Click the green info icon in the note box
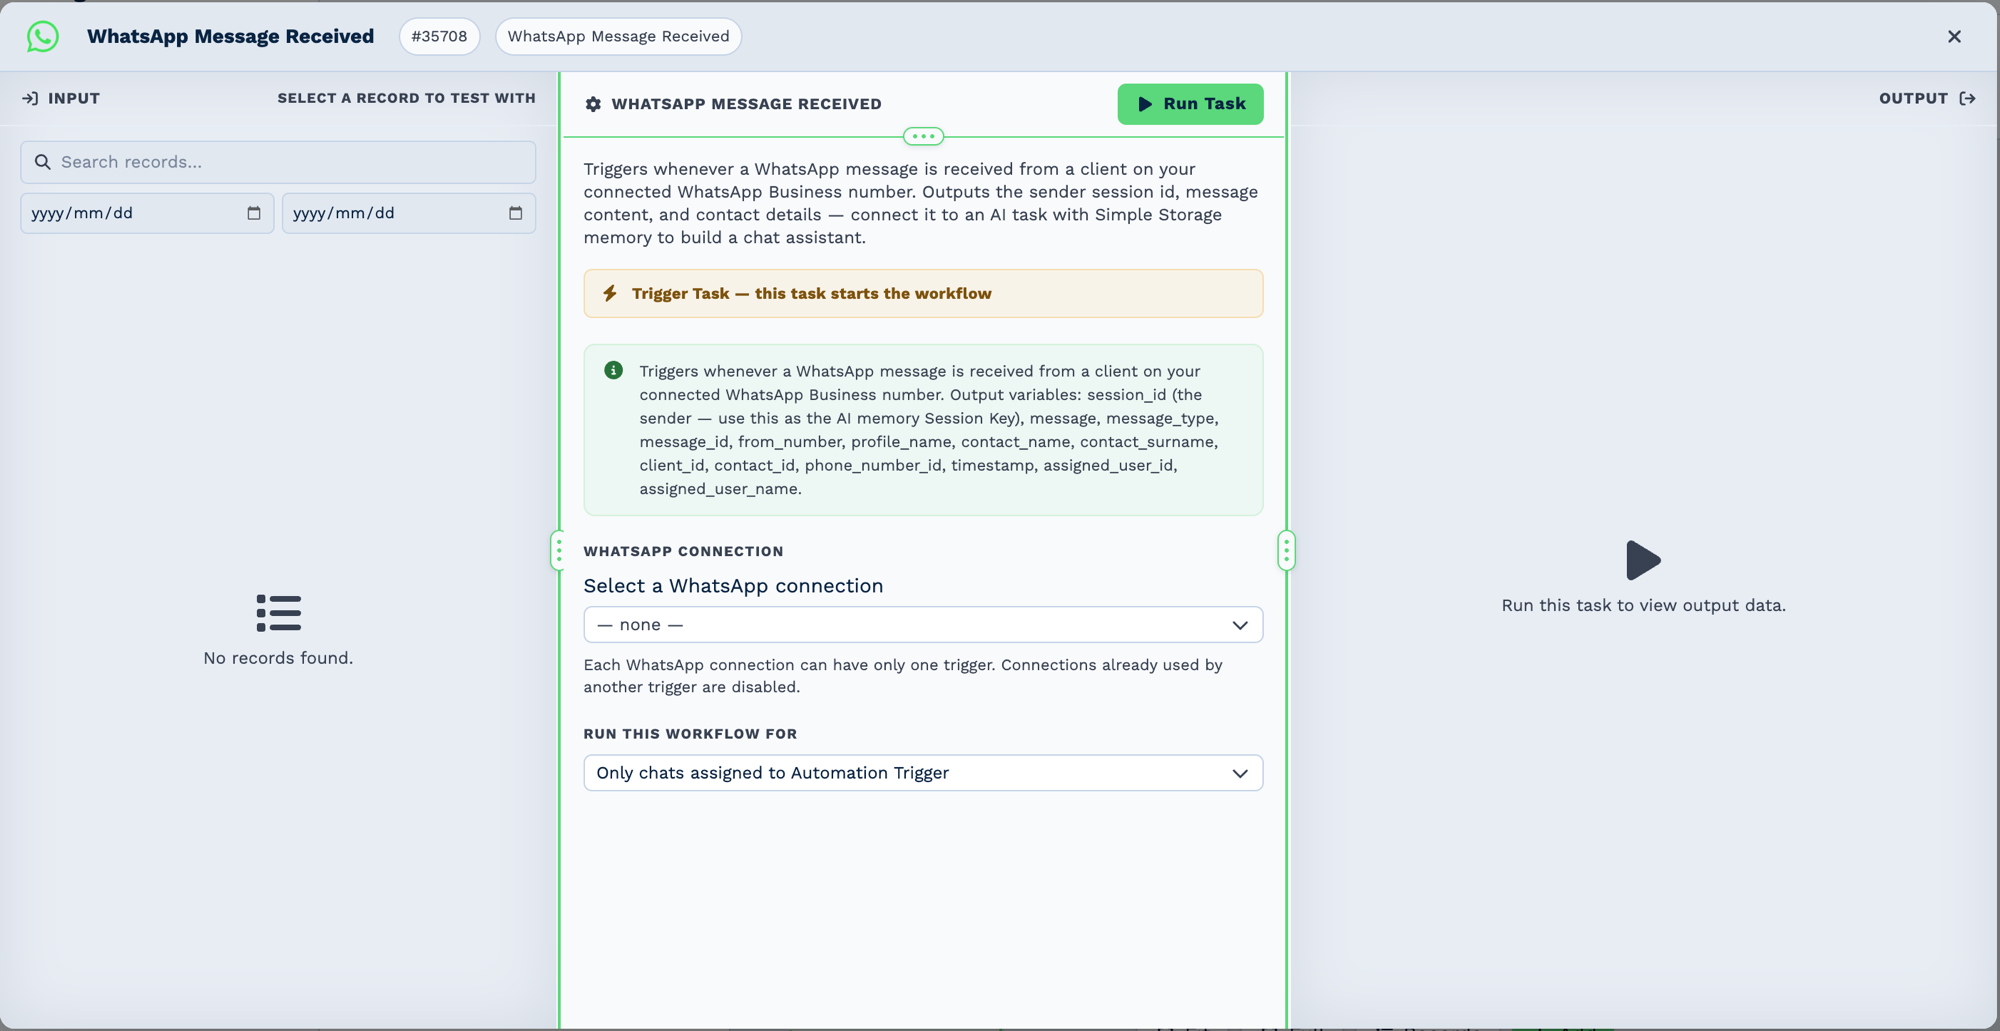Screen dimensions: 2000x1031 coord(614,371)
